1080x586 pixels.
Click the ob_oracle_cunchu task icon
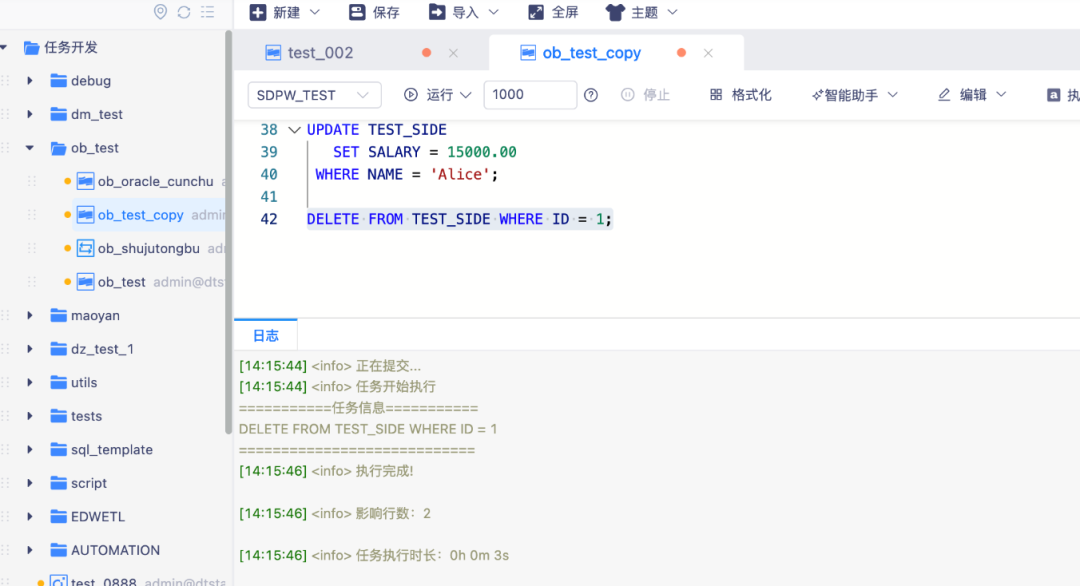(x=85, y=181)
